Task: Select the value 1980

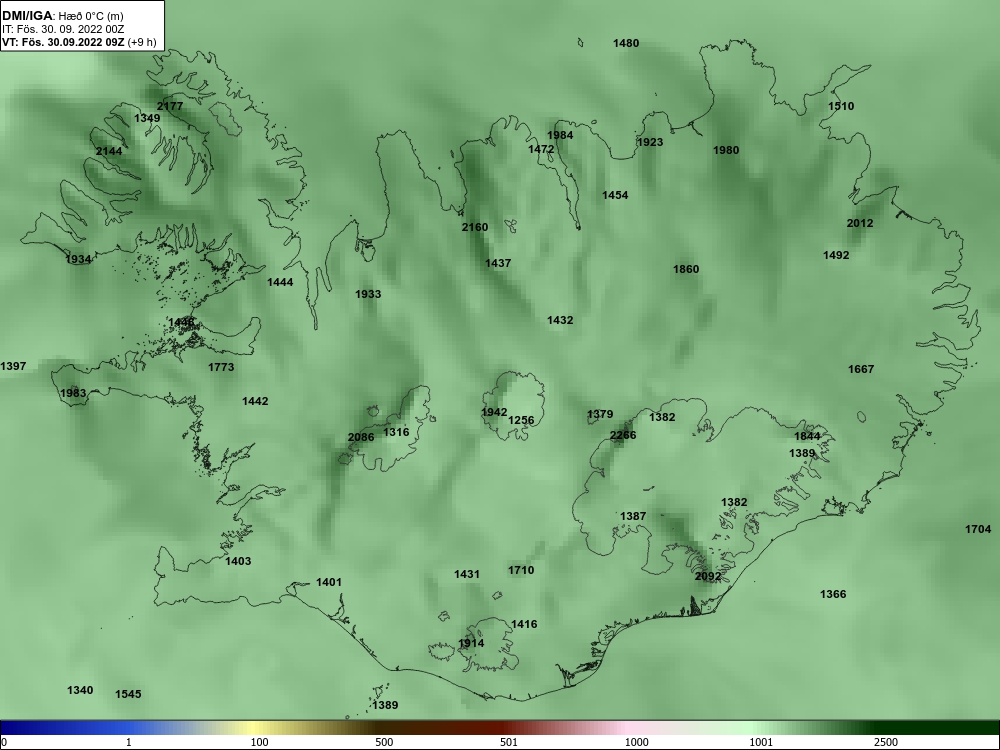Action: tap(726, 151)
